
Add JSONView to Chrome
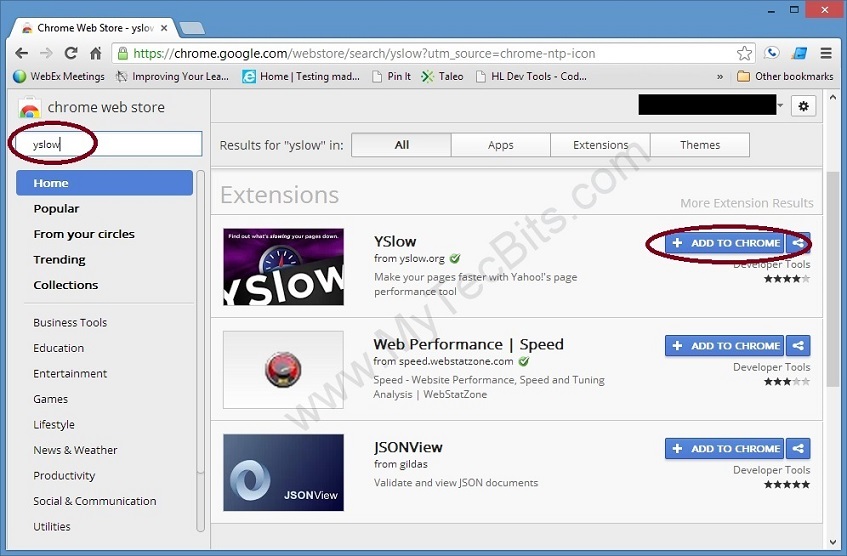(x=724, y=448)
